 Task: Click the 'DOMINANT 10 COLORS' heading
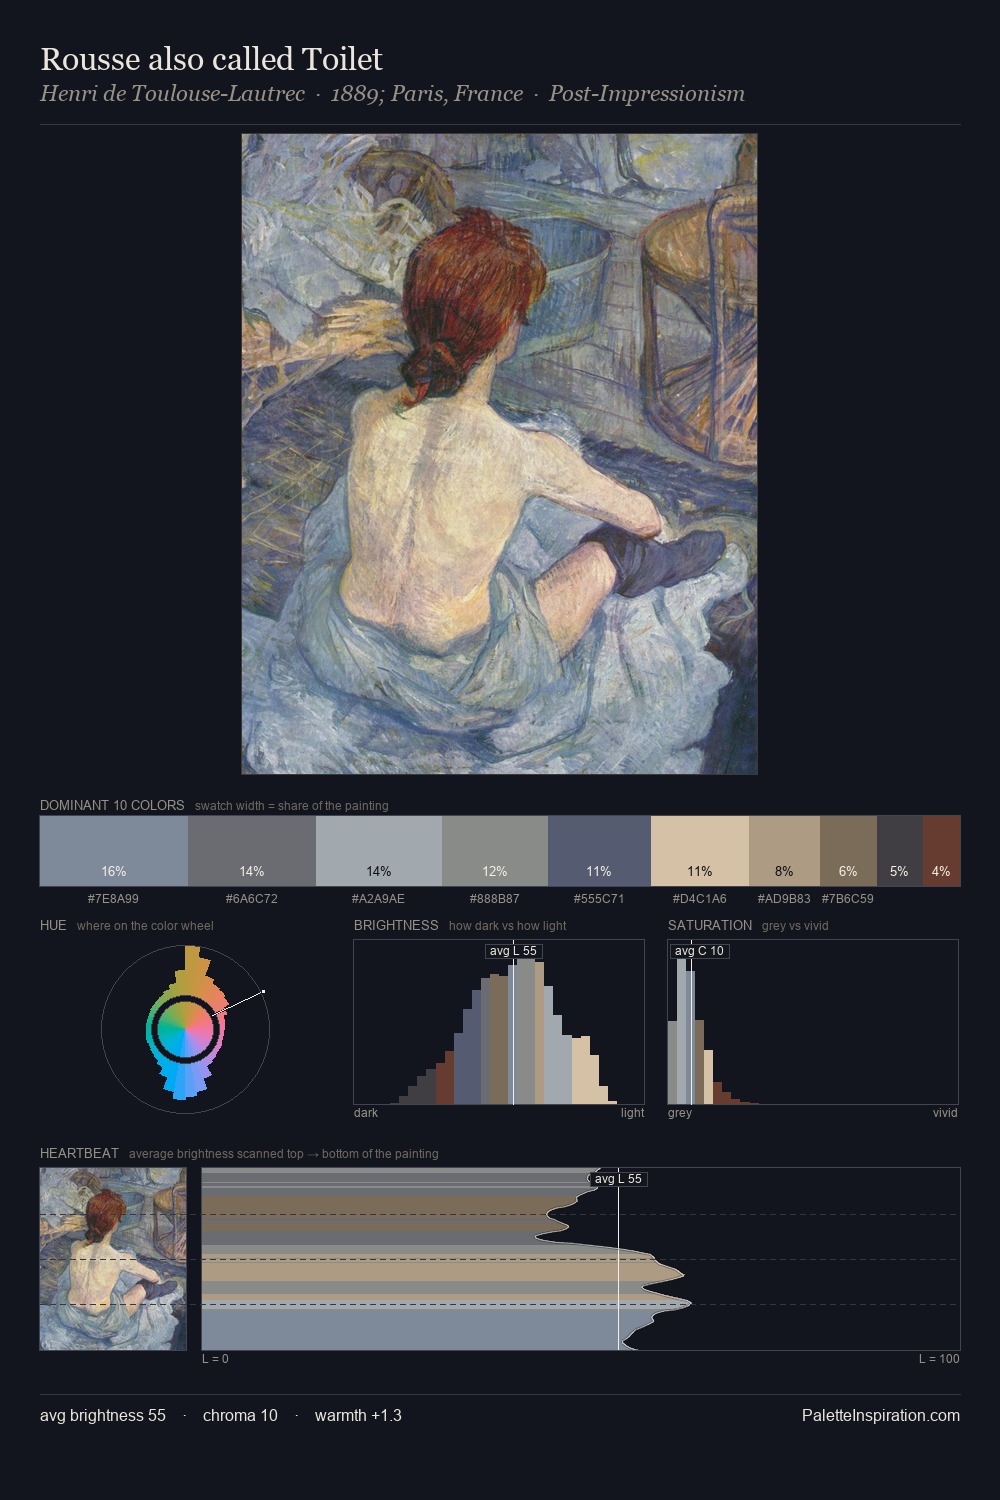point(112,805)
